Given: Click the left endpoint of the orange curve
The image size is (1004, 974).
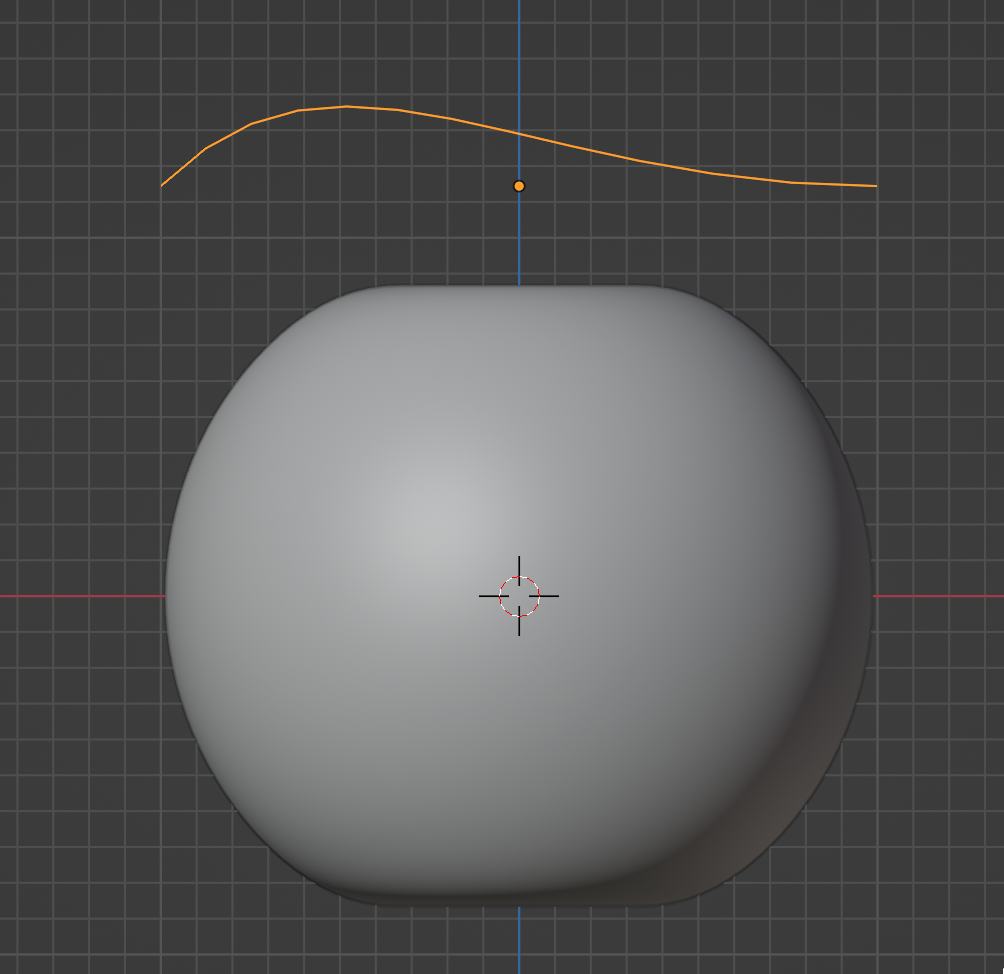Looking at the screenshot, I should 163,185.
